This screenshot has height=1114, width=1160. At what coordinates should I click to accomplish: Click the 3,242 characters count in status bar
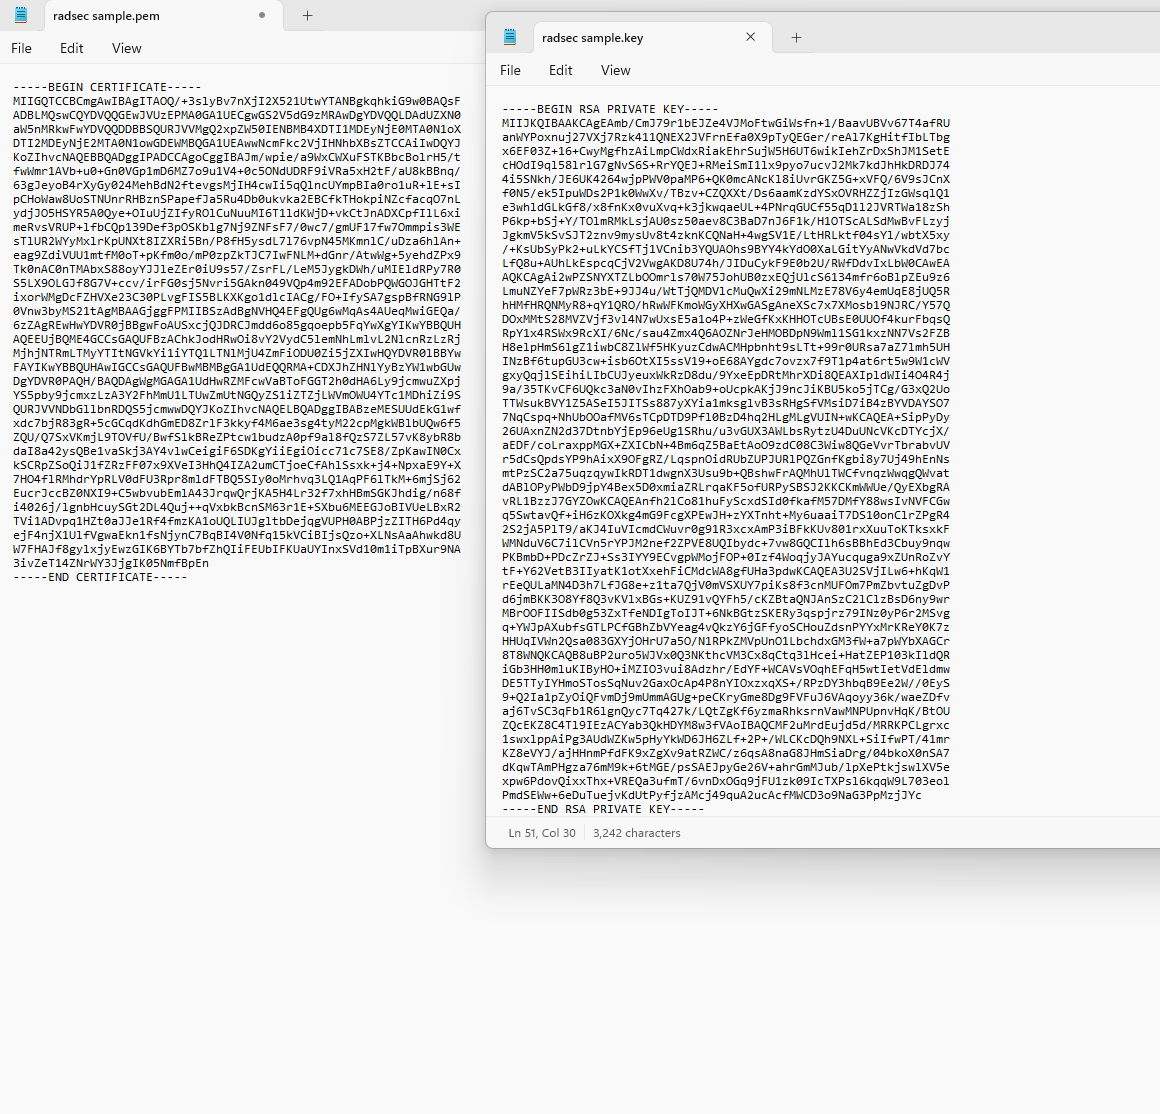point(636,833)
